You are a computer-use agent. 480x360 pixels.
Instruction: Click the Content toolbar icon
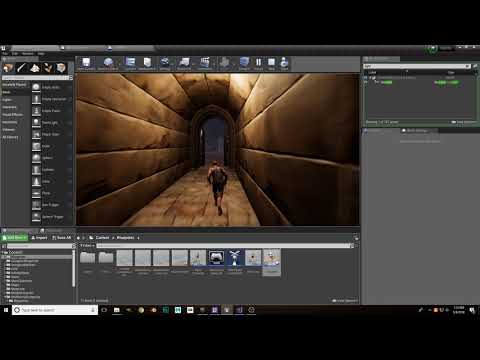pos(130,64)
